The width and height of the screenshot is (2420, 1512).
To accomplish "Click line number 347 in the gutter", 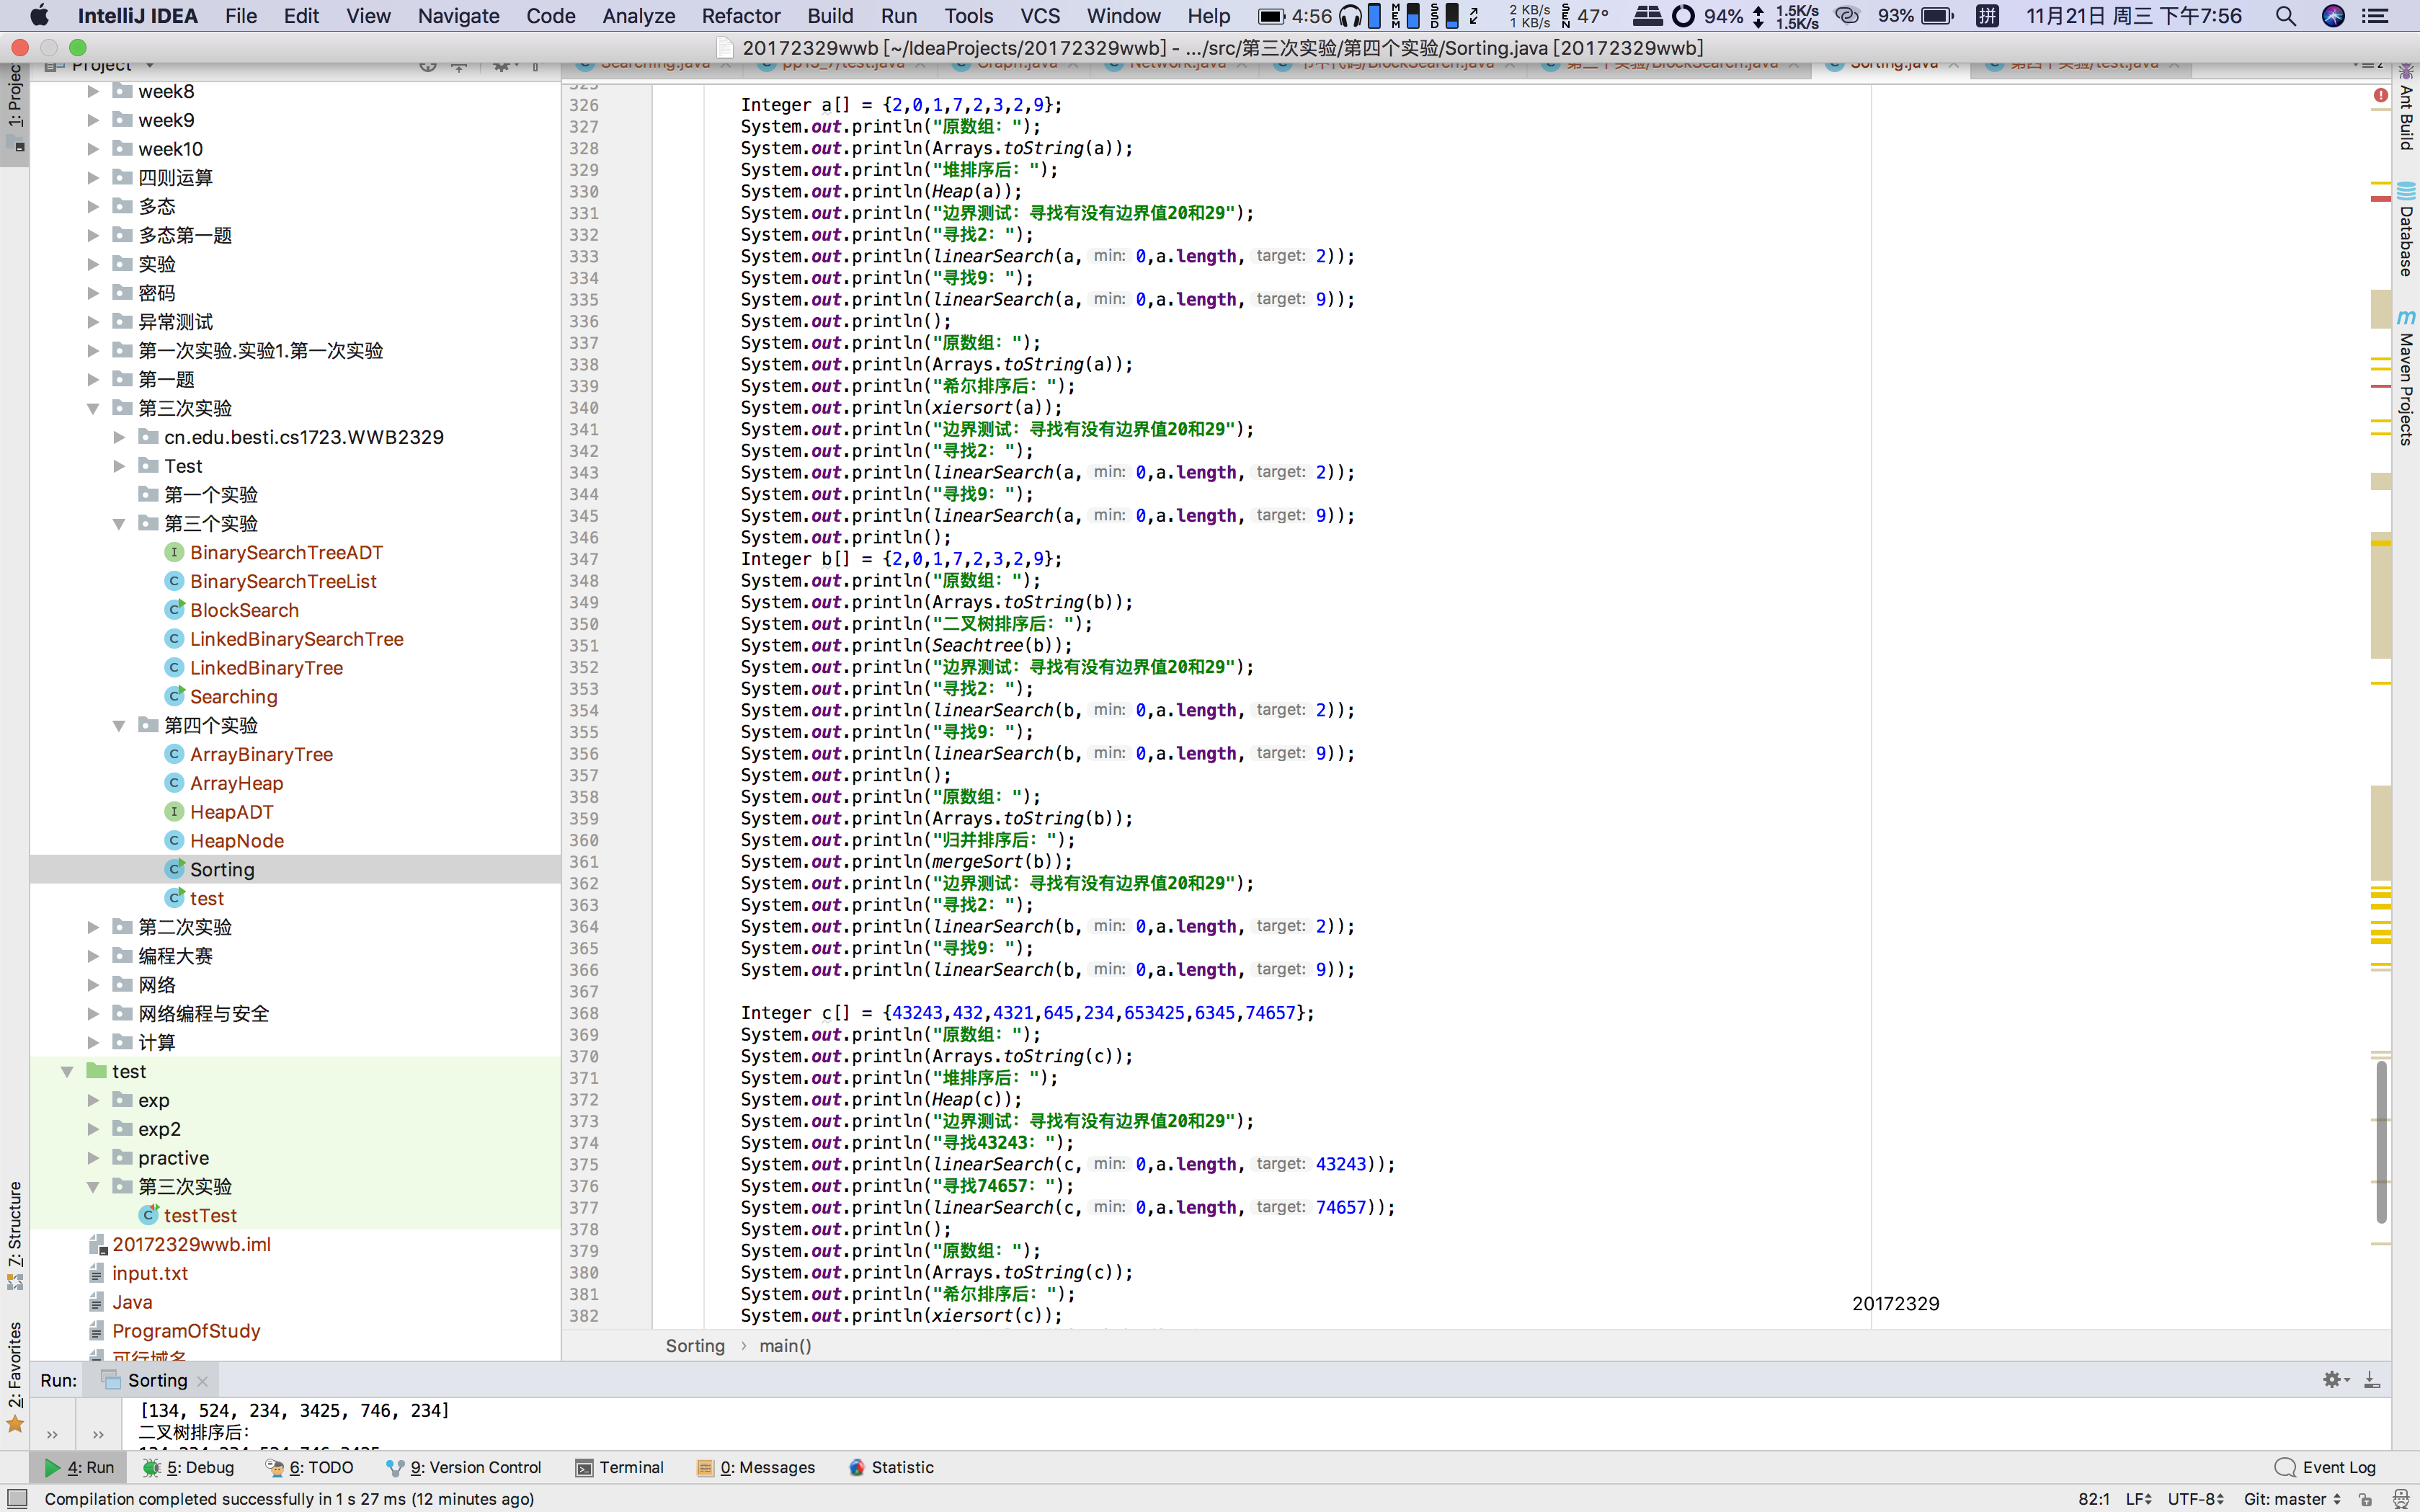I will 584,559.
